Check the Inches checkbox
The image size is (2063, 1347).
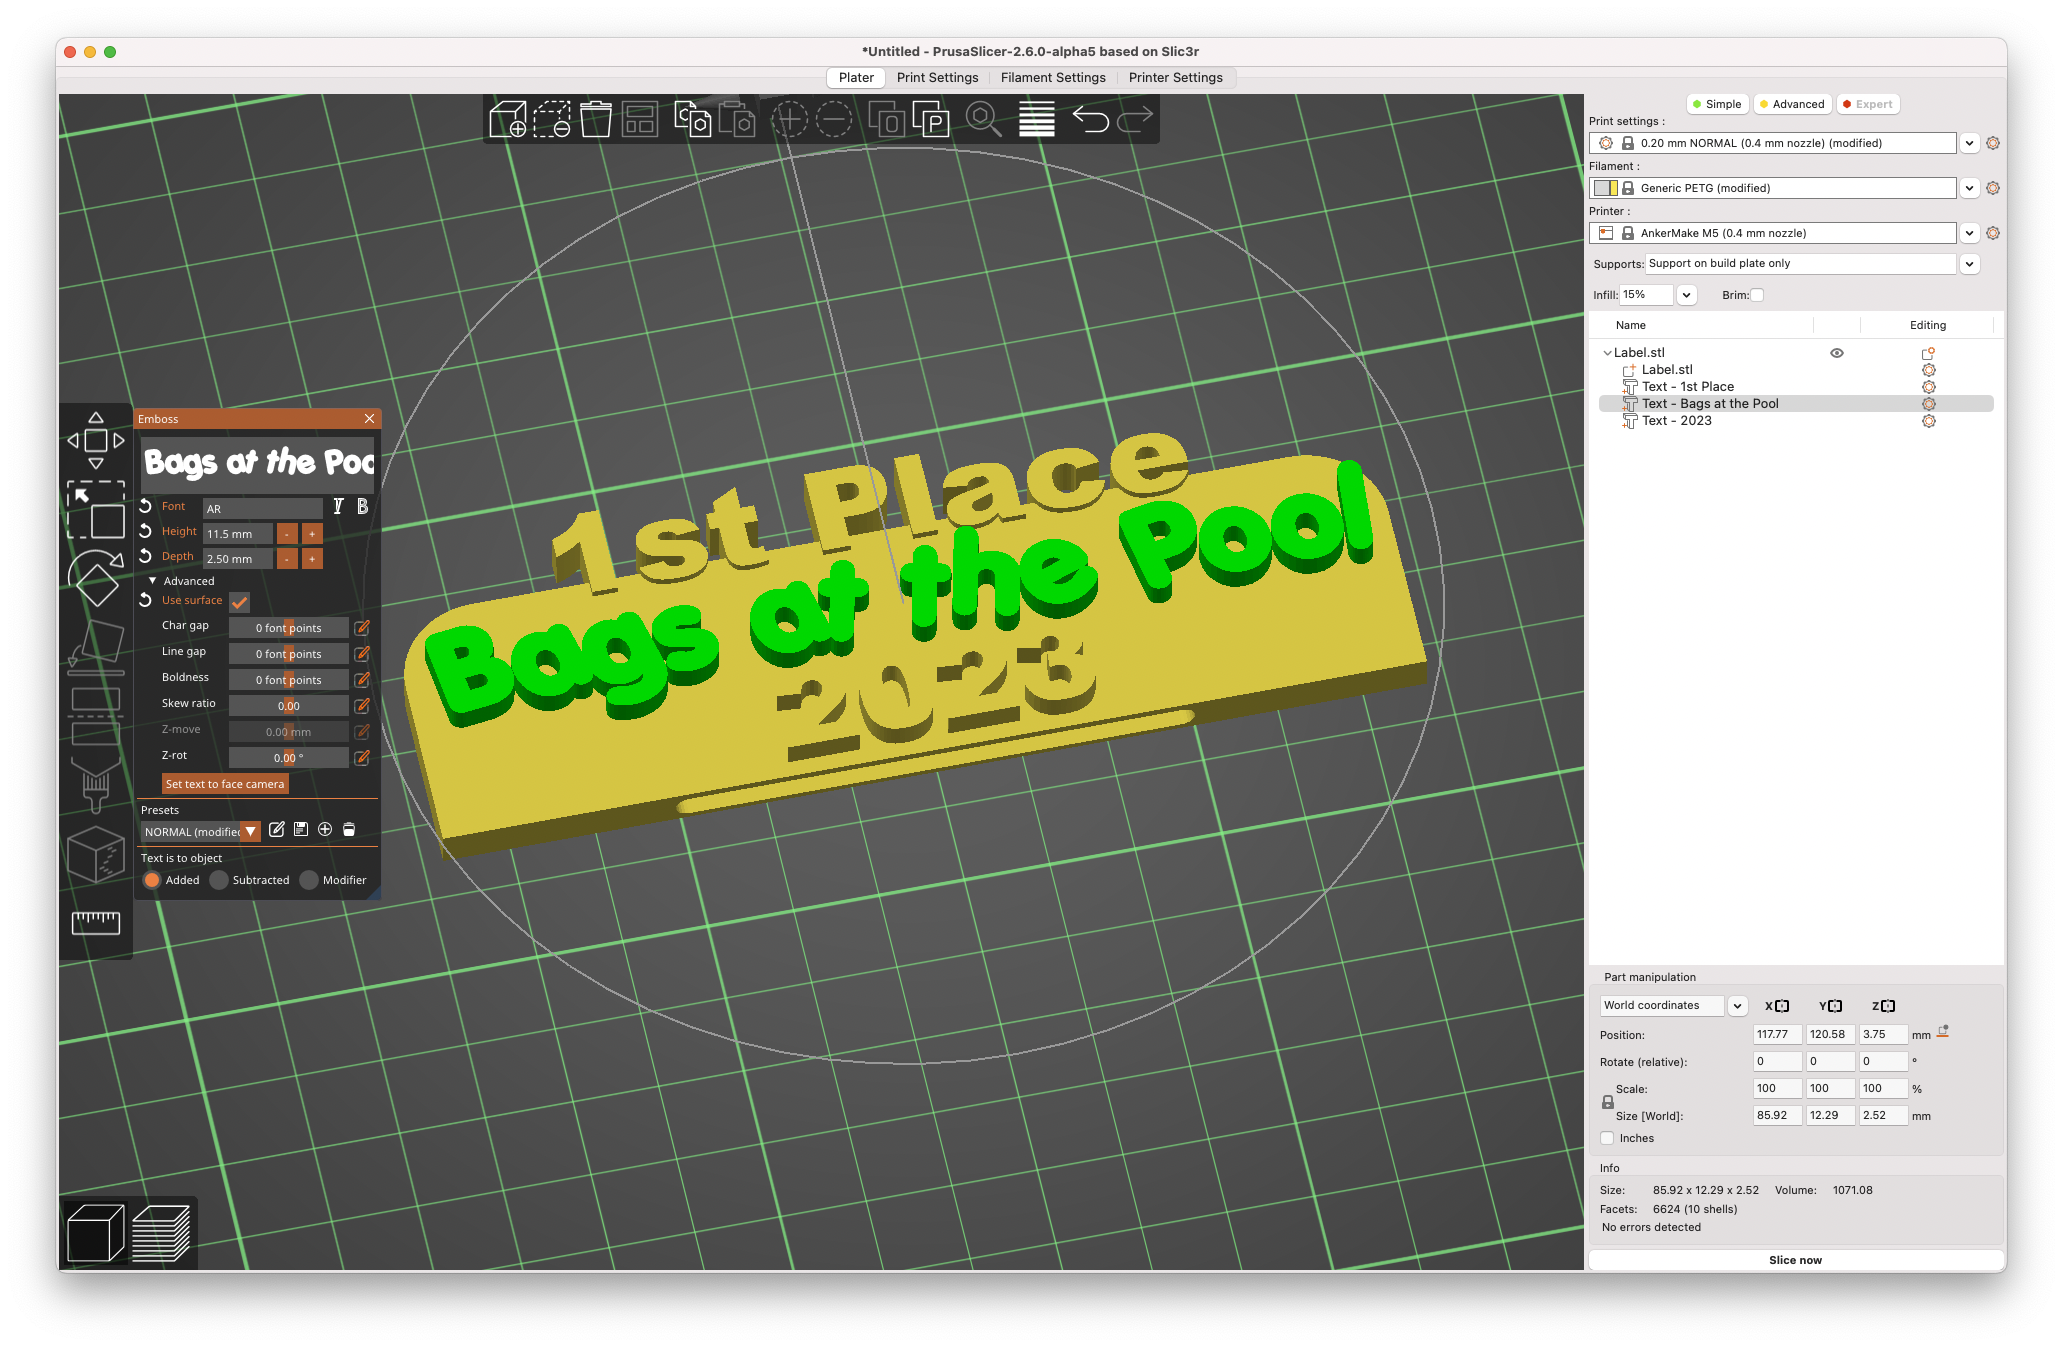pos(1607,1138)
